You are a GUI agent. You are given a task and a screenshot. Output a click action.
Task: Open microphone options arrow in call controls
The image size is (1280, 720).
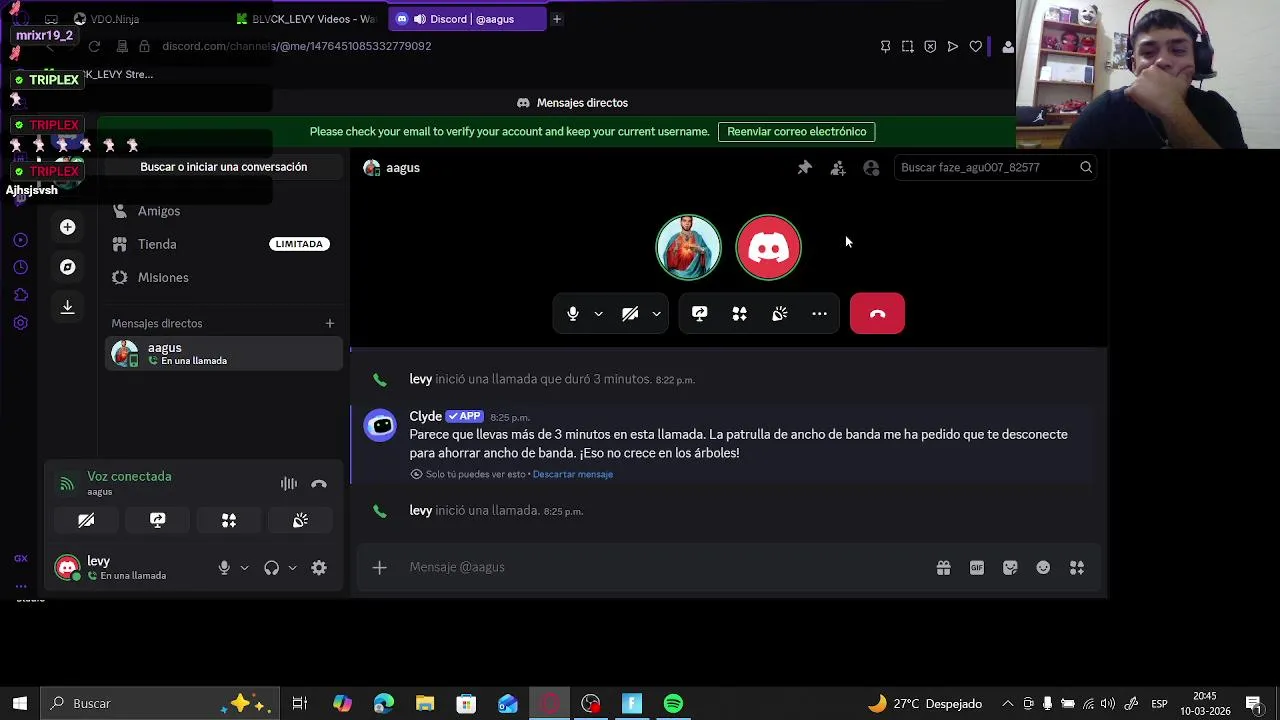coord(598,314)
